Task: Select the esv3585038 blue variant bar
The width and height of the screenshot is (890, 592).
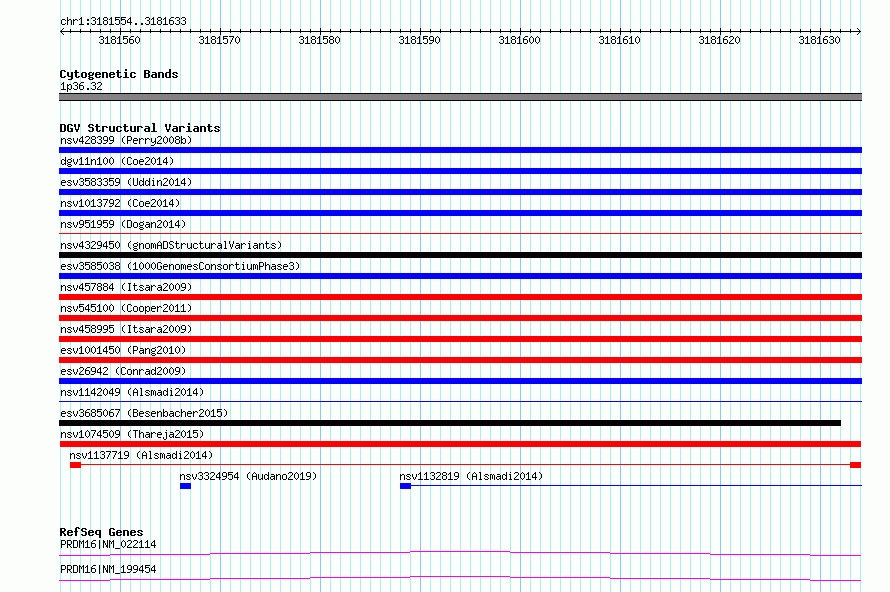Action: point(460,276)
